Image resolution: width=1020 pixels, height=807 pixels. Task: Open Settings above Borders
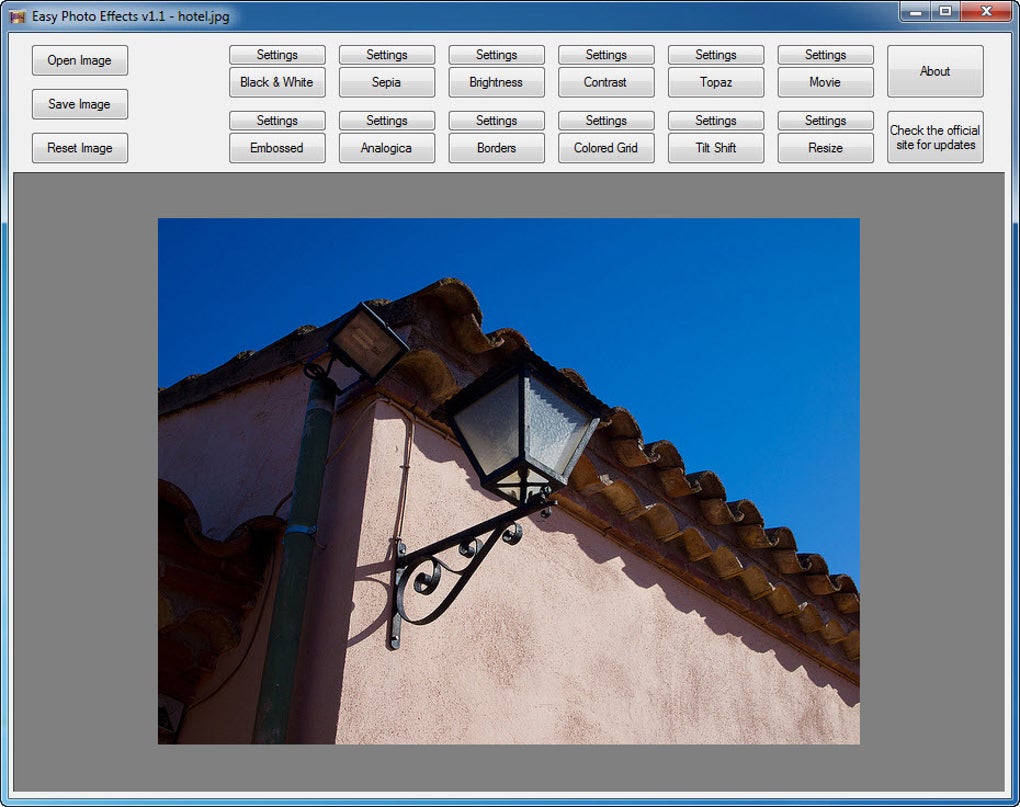click(x=496, y=120)
